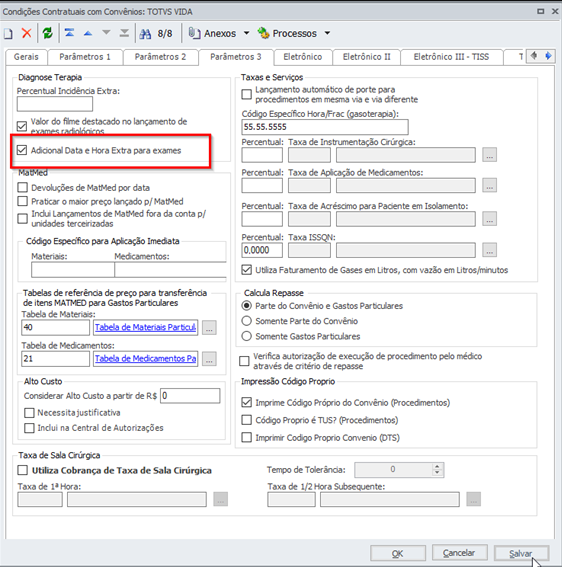
Task: Click the Tabela de Materiais code field 40
Action: (55, 327)
